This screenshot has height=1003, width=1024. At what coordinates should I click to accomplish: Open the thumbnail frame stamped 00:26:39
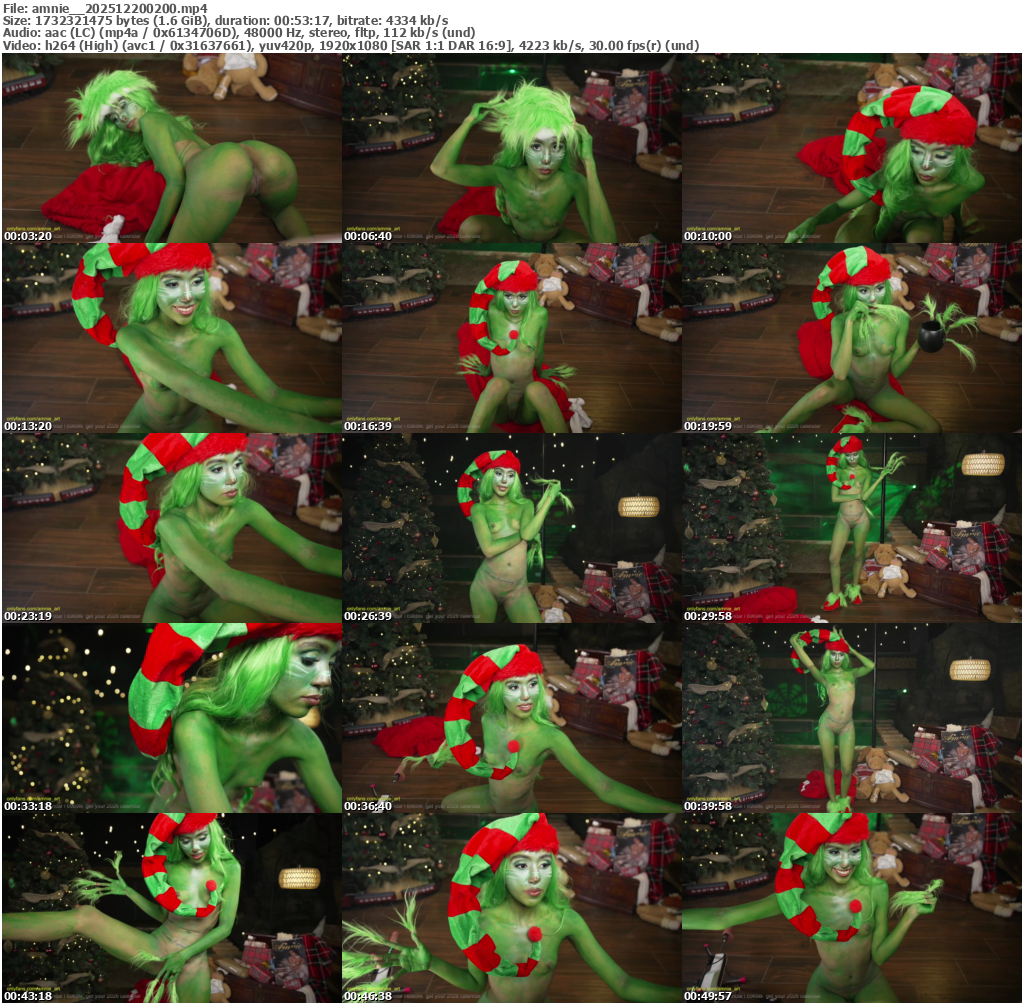(x=512, y=528)
